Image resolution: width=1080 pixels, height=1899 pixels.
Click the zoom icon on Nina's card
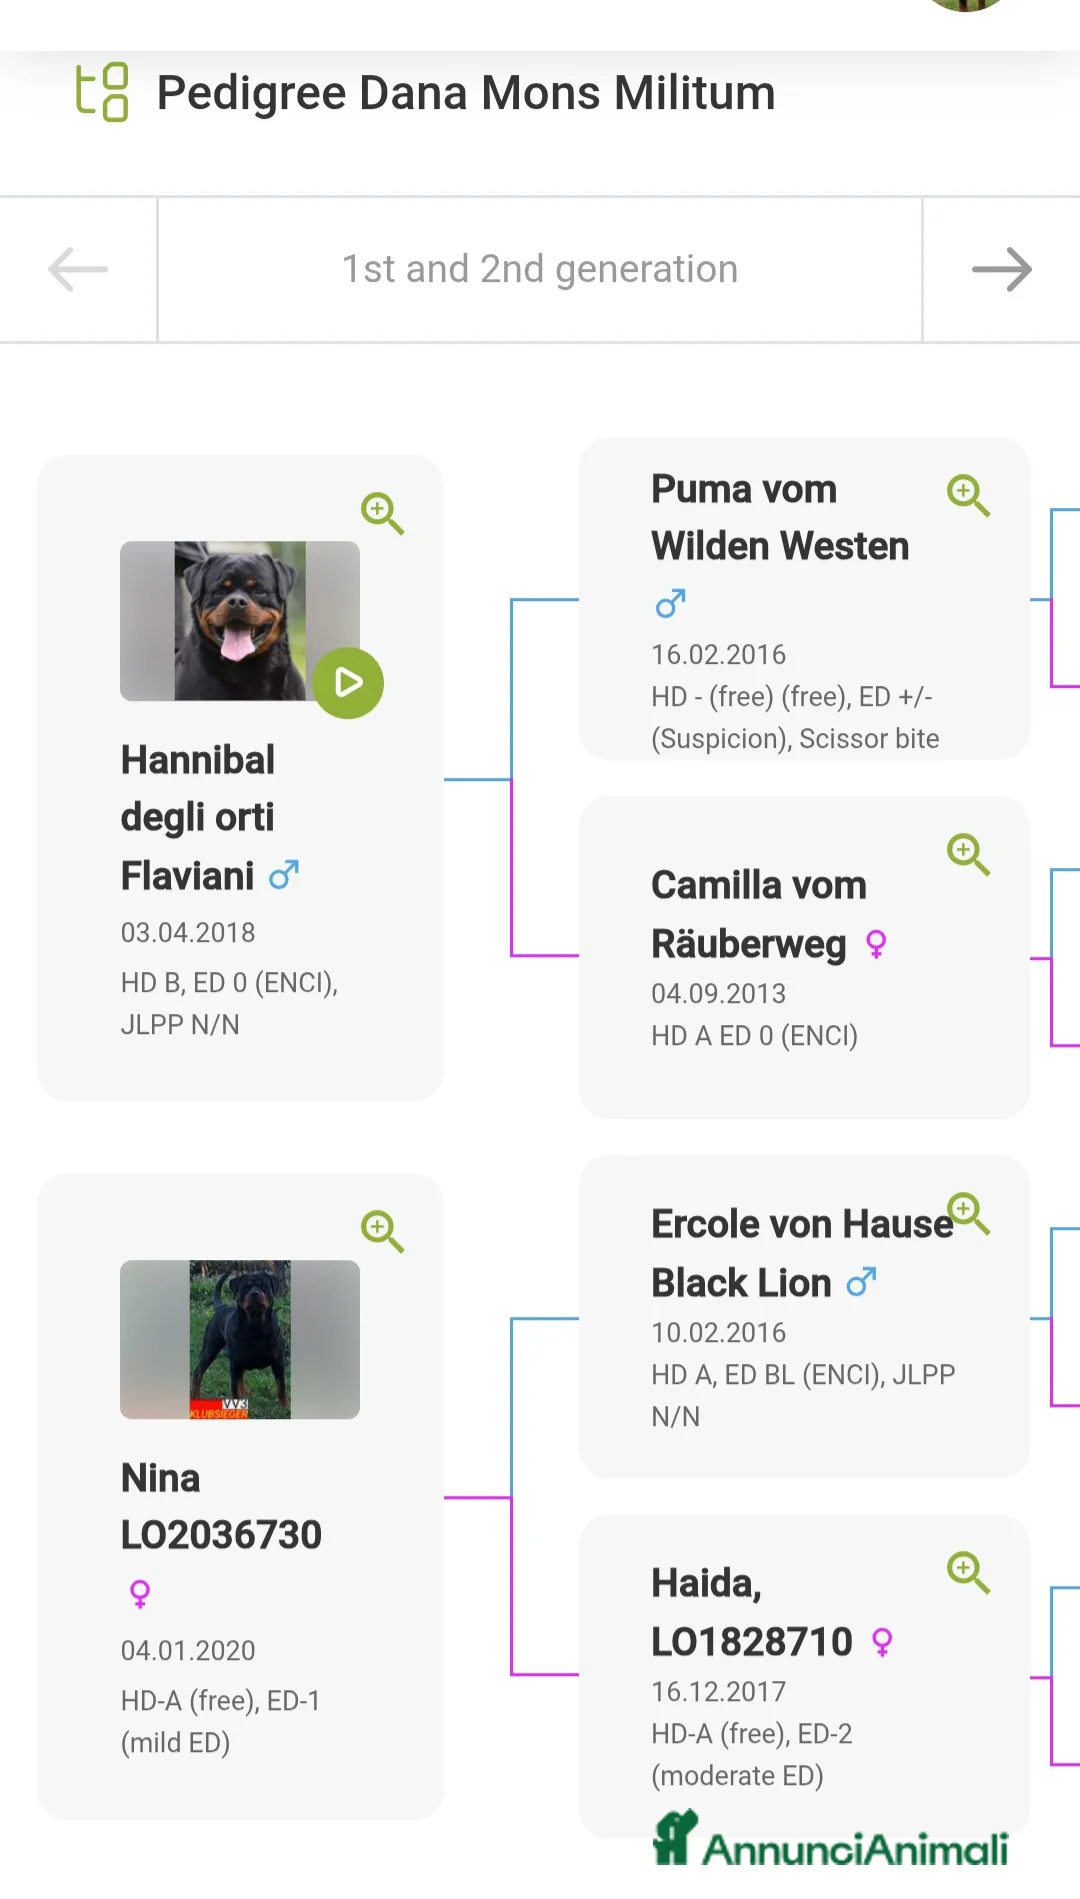click(x=381, y=1231)
